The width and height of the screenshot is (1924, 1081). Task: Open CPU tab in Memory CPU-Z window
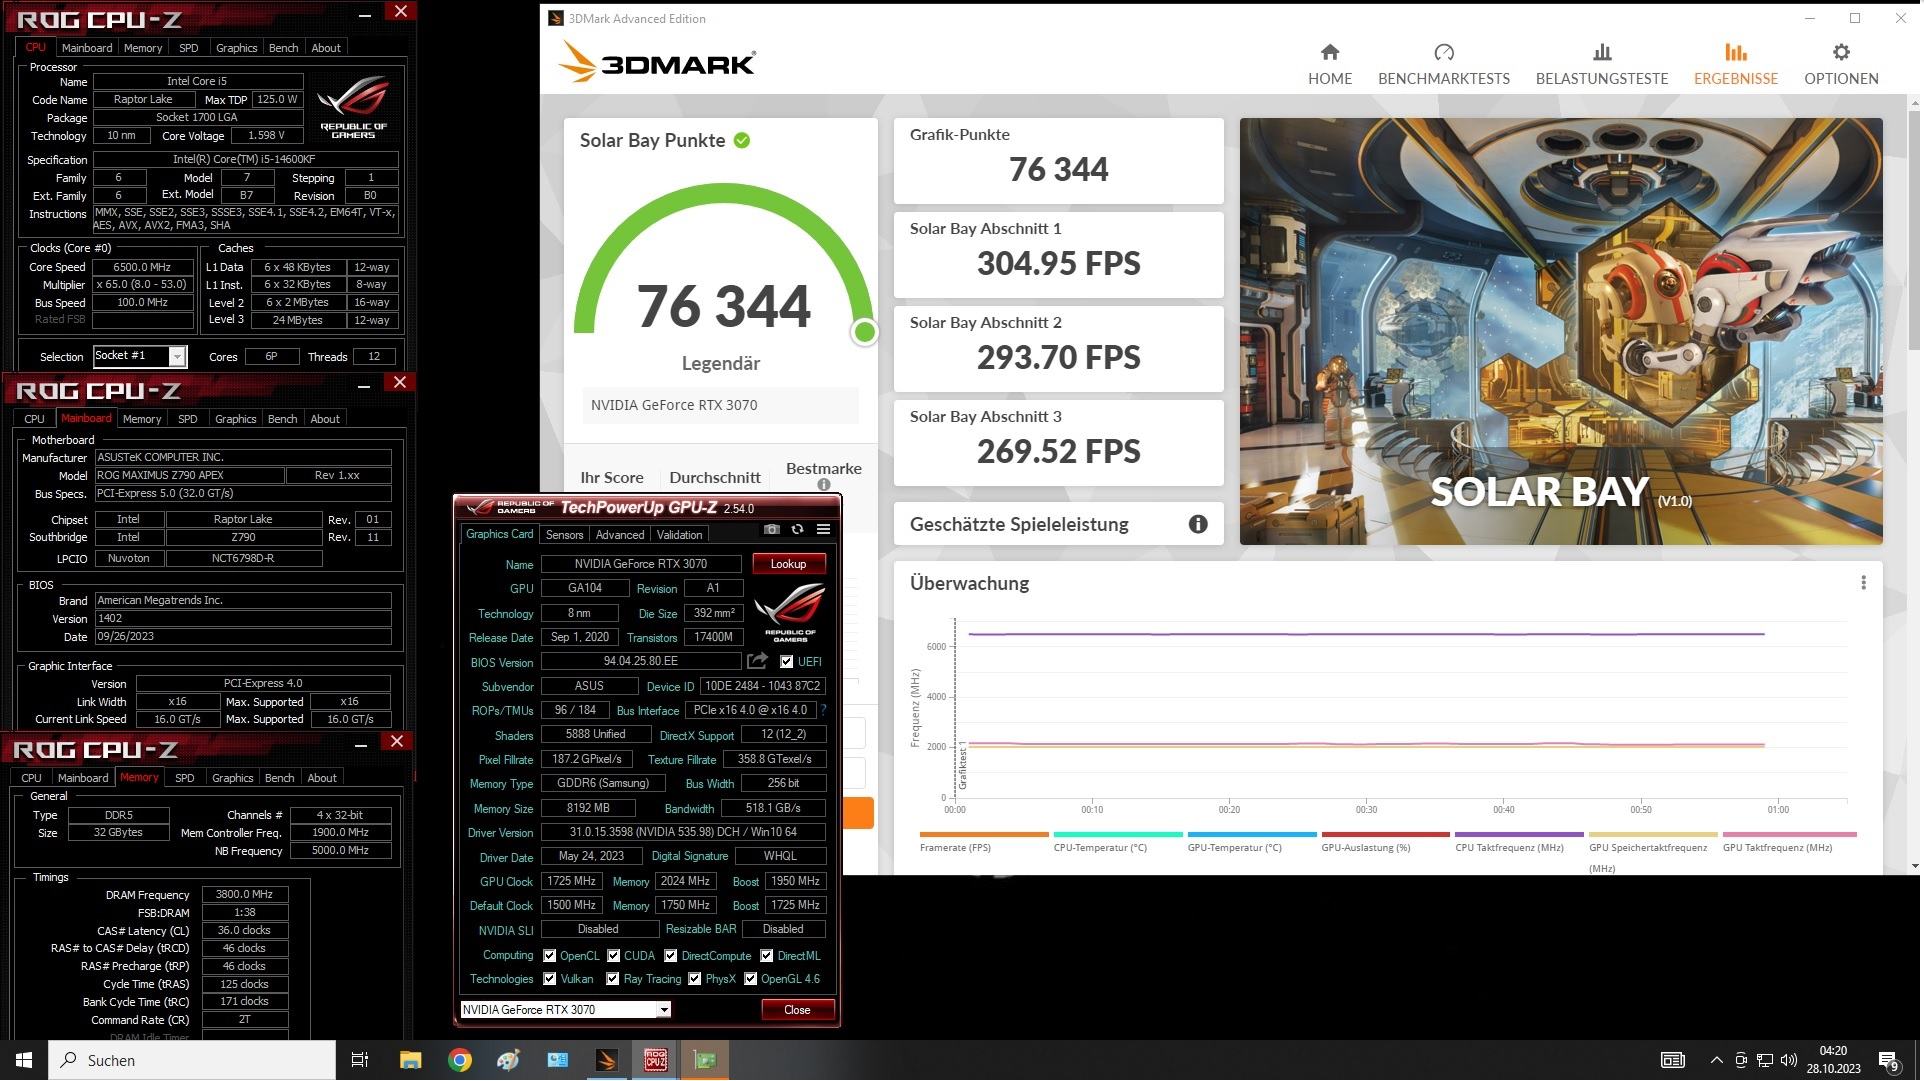[31, 779]
